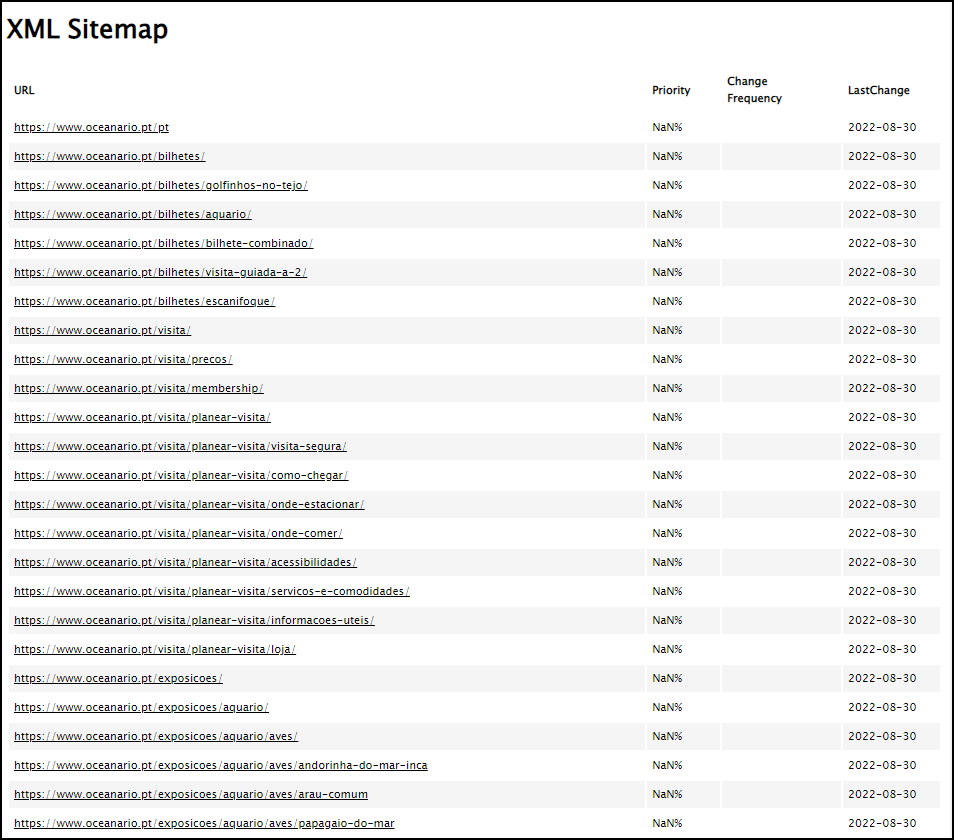Open the /exposicoes/ link
Screen dimensions: 954x840
click(x=118, y=678)
